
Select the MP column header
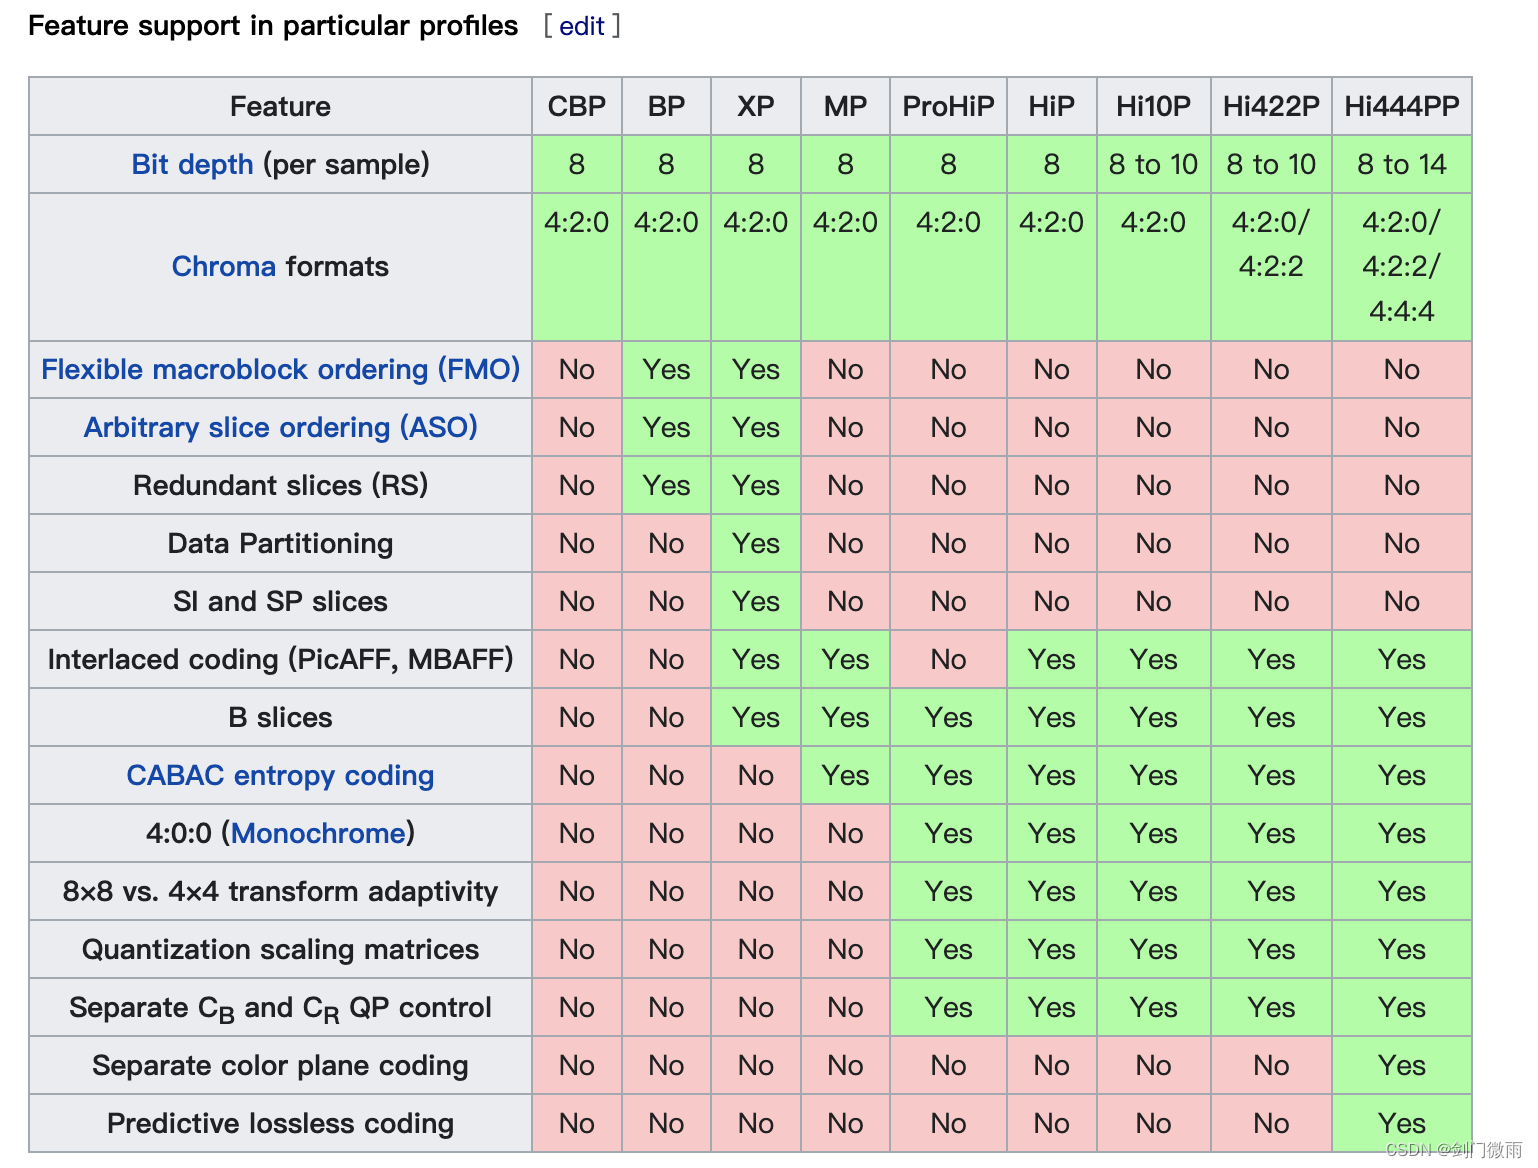pyautogui.click(x=845, y=106)
